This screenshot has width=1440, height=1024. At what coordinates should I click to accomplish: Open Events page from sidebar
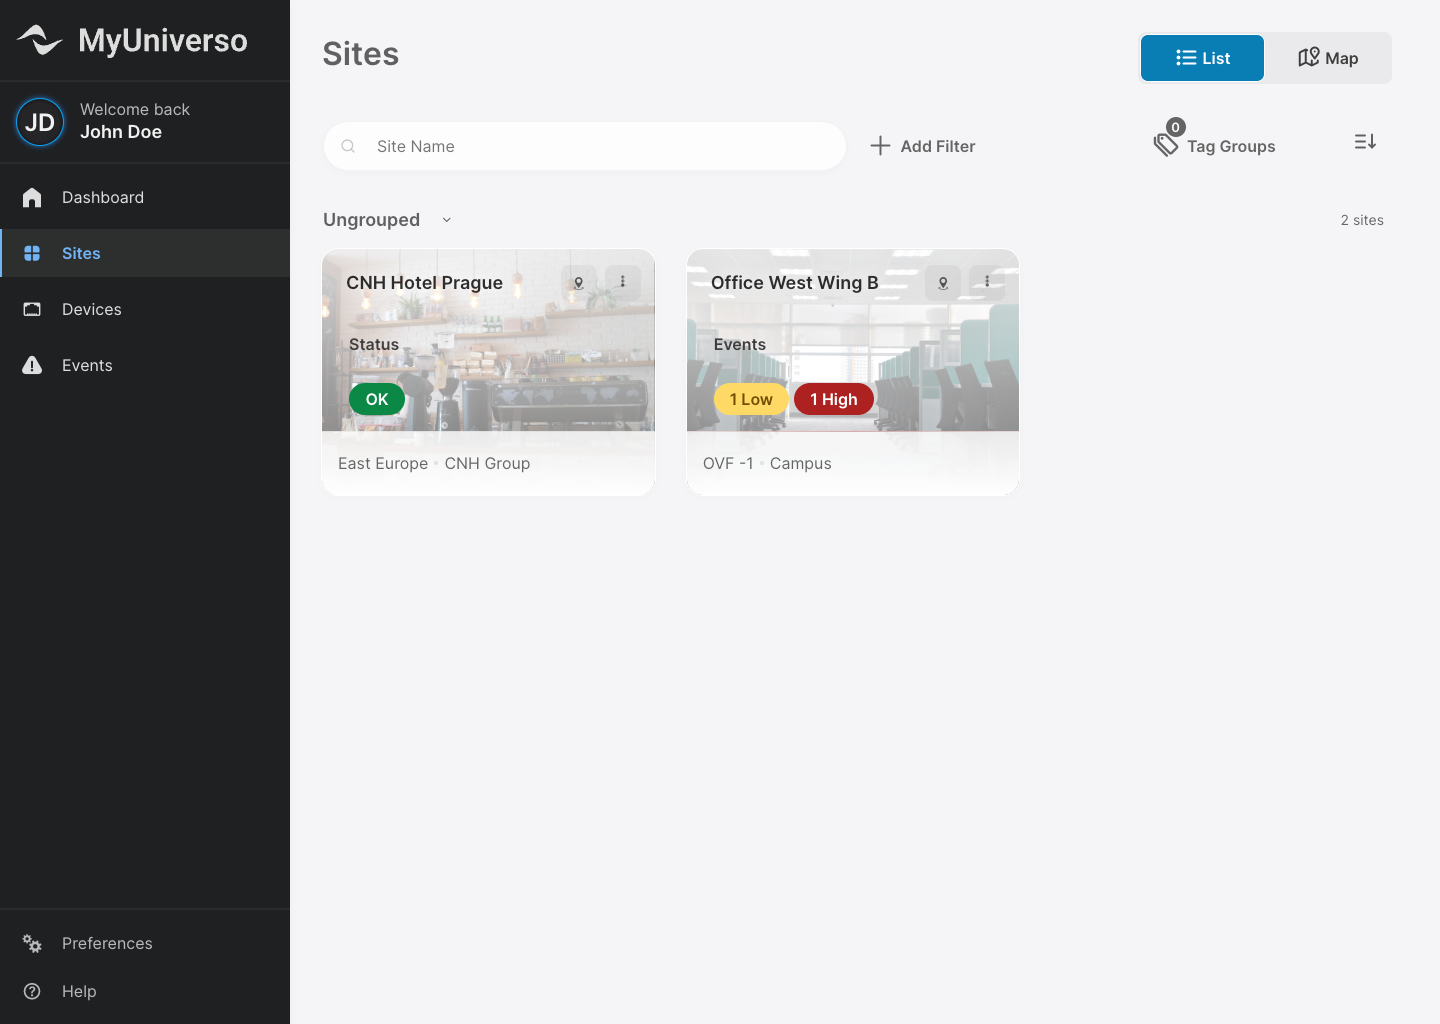(x=145, y=365)
